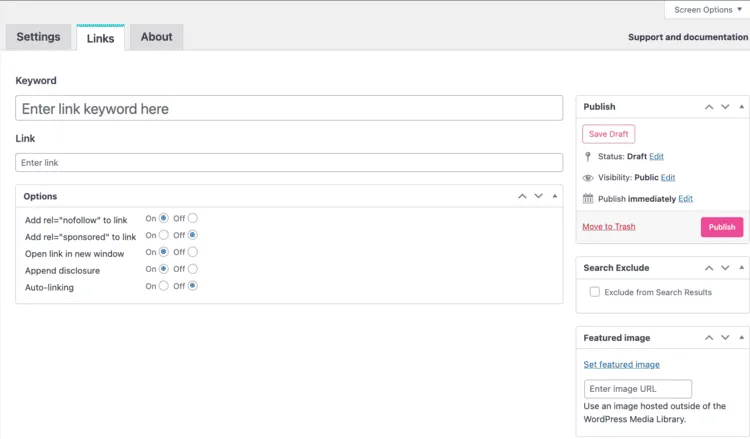Move the Featured image box down
The width and height of the screenshot is (750, 439).
[x=725, y=338]
